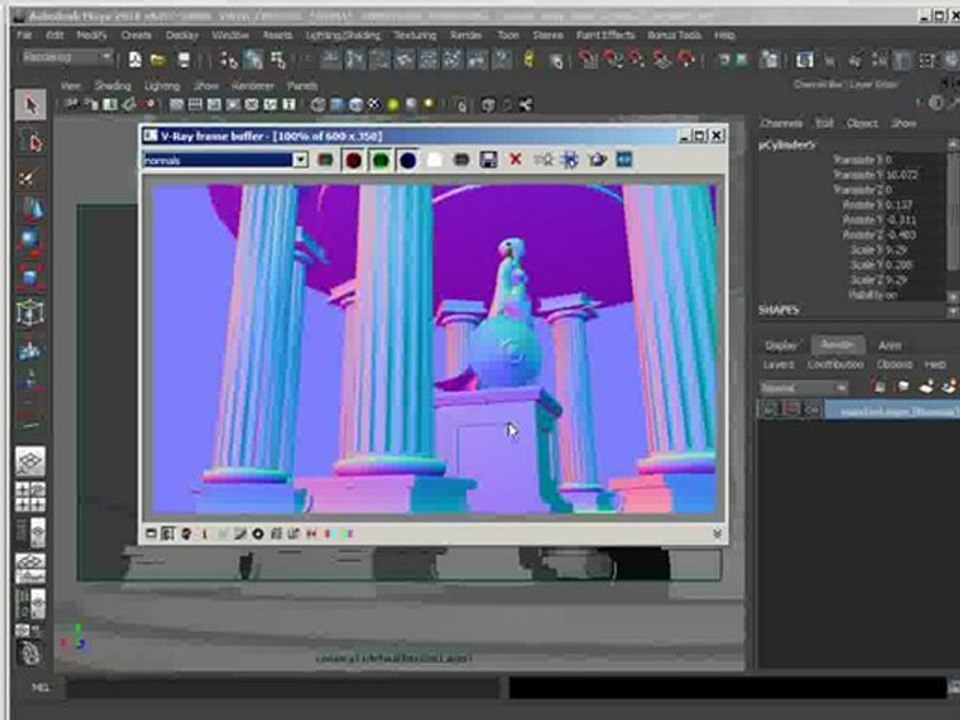Viewport: 960px width, 720px height.
Task: Toggle wireframe display in viewport toolbar
Action: (x=318, y=105)
